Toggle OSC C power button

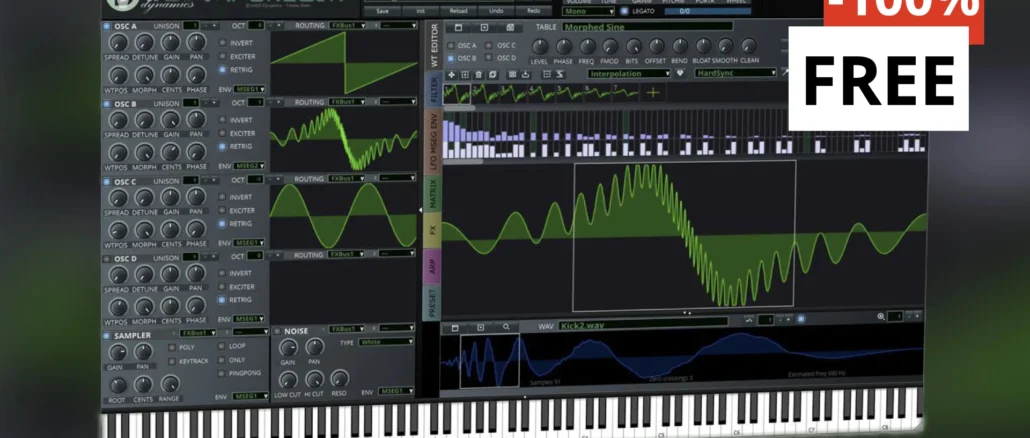click(107, 181)
